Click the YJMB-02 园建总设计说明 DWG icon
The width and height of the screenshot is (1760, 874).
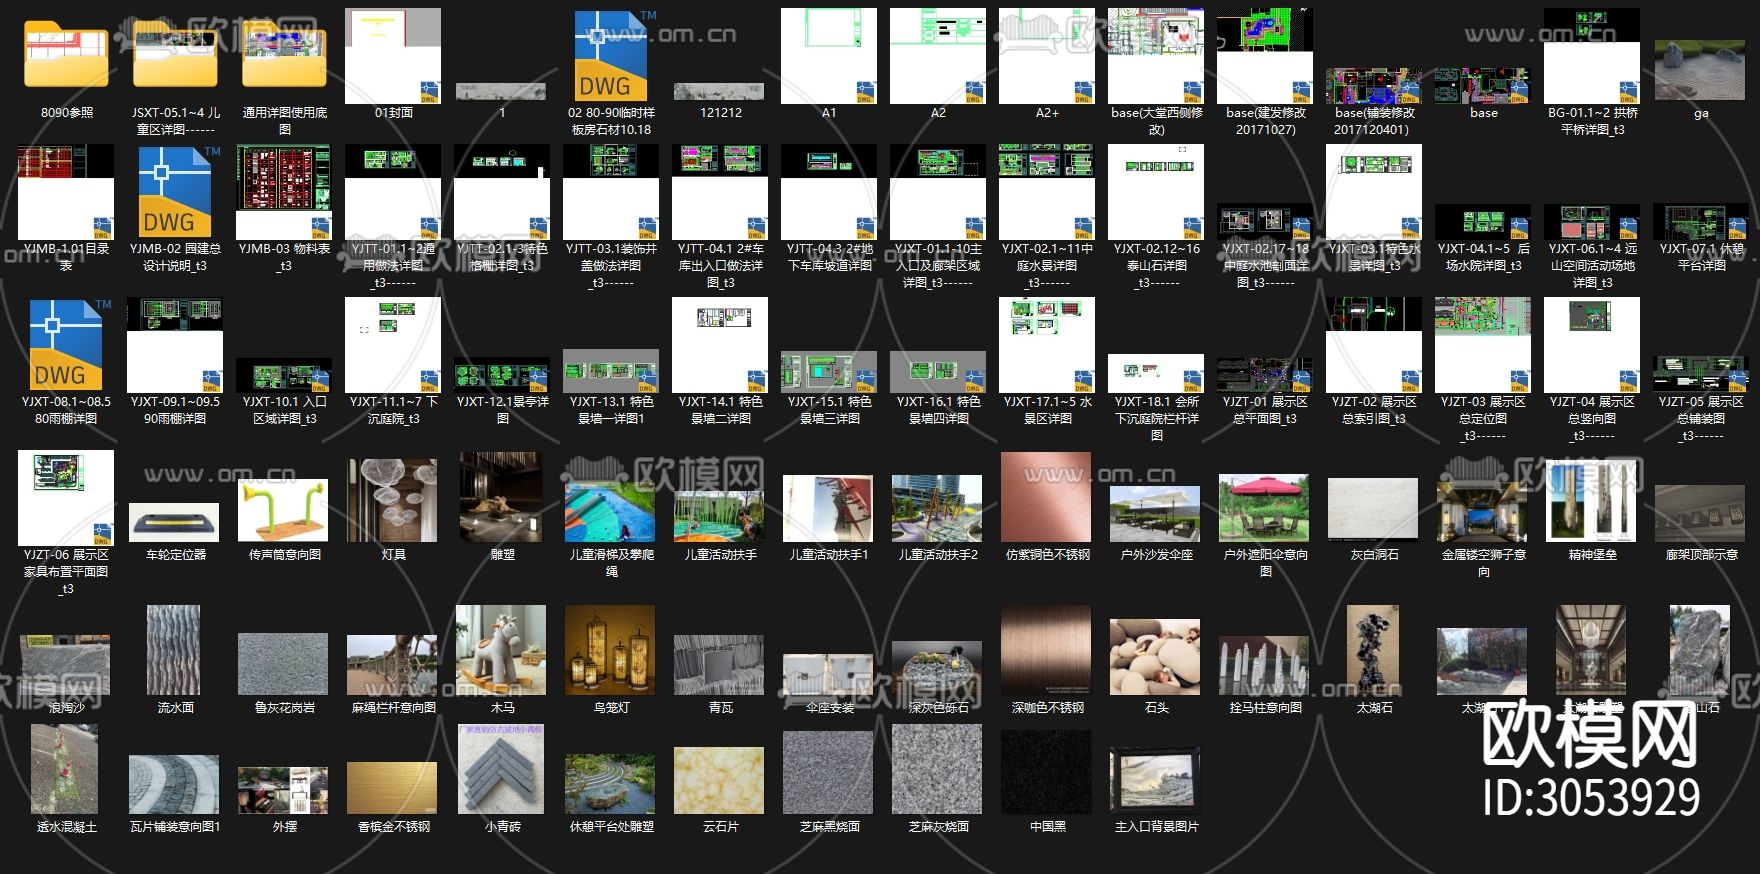[x=175, y=192]
